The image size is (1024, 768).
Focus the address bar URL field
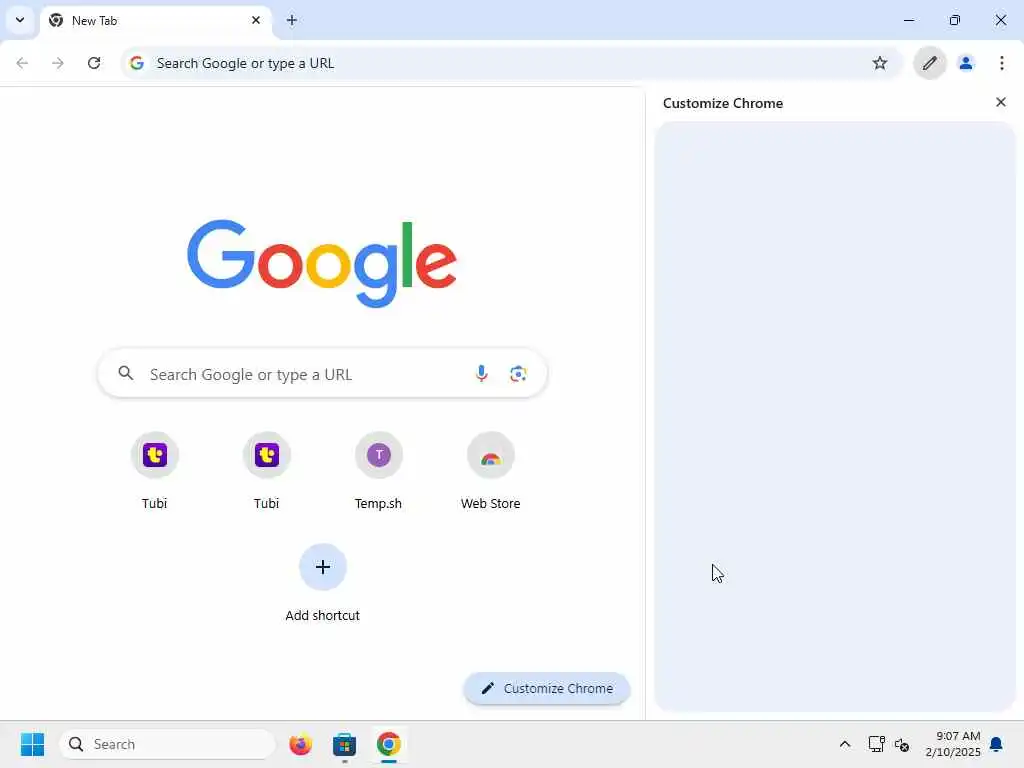click(509, 63)
